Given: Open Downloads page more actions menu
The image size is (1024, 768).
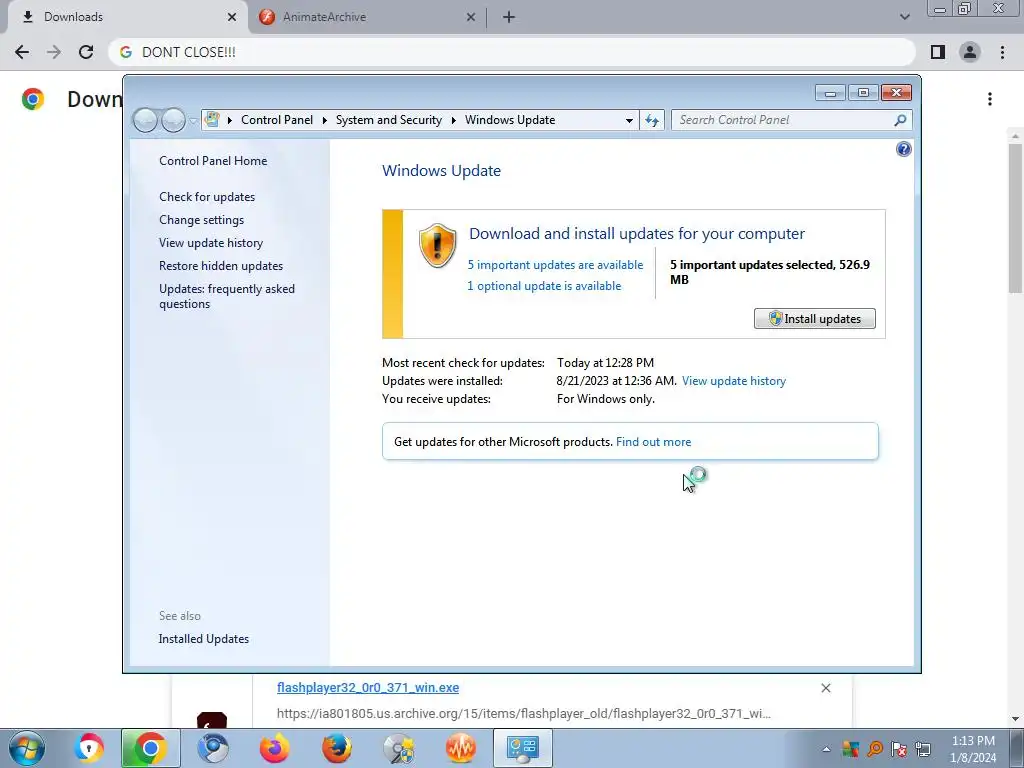Looking at the screenshot, I should pos(990,99).
